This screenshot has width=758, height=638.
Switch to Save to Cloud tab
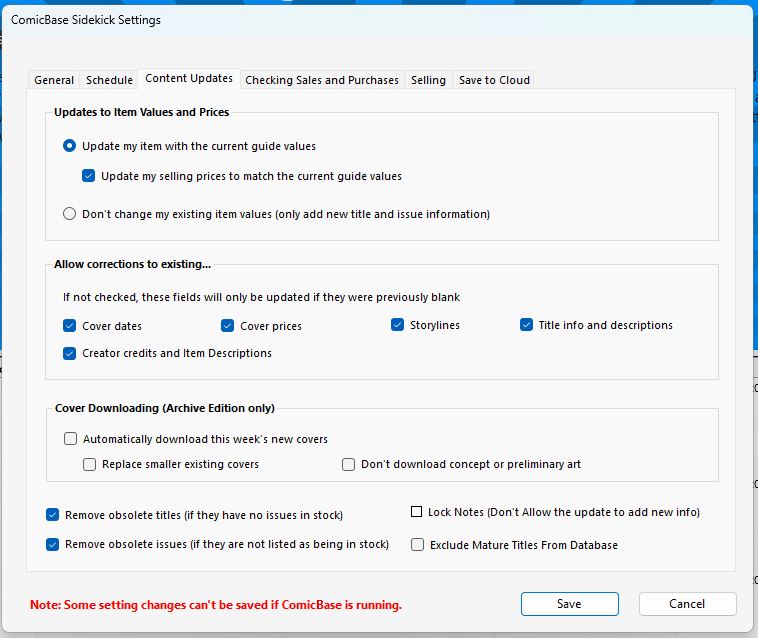[x=494, y=80]
